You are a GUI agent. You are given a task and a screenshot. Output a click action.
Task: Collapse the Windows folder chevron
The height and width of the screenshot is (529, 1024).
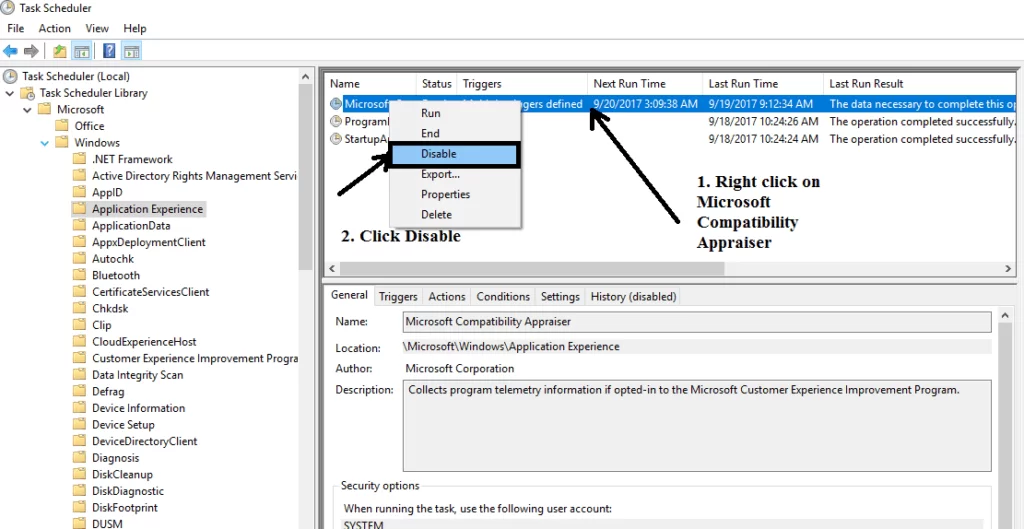(44, 143)
